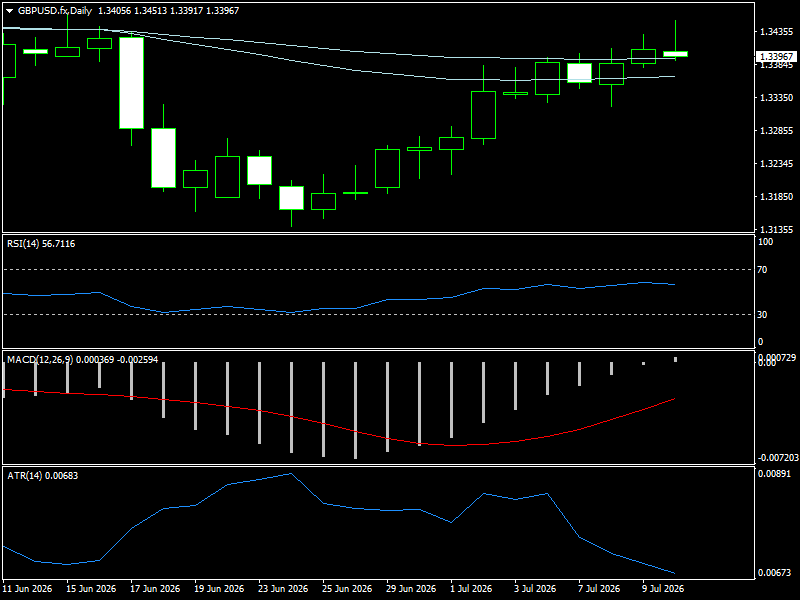Viewport: 800px width, 600px height.
Task: Click the RSI 100 scale value
Action: (765, 242)
